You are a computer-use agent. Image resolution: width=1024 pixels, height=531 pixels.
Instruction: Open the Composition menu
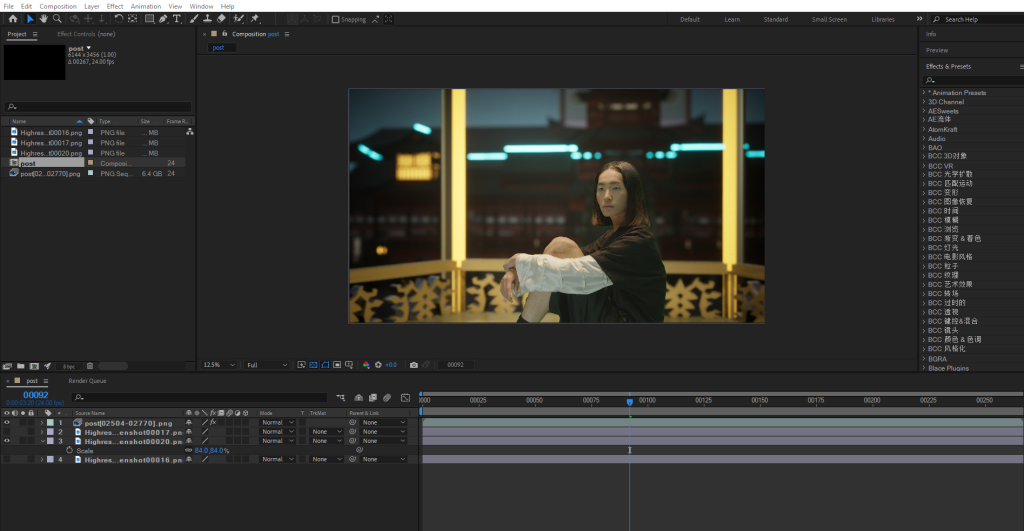pos(57,6)
